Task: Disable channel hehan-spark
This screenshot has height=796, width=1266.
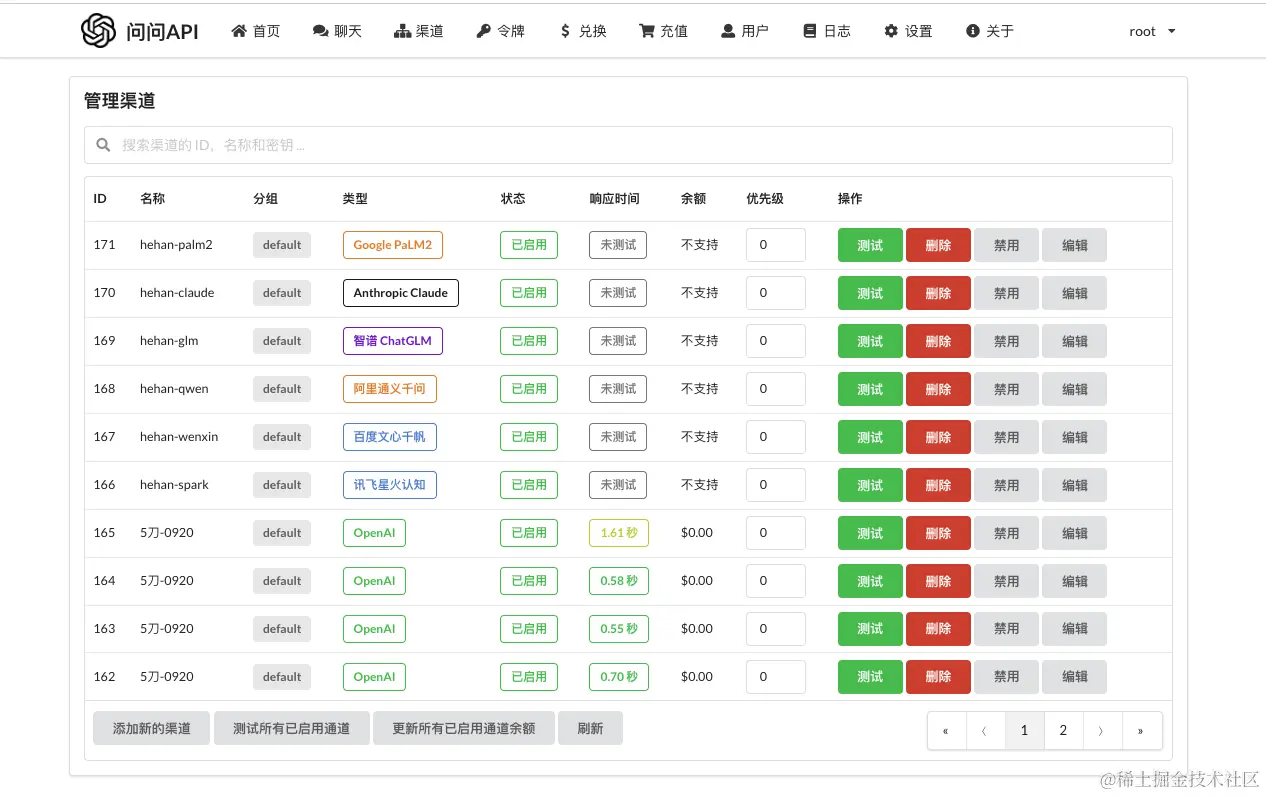Action: 1006,485
